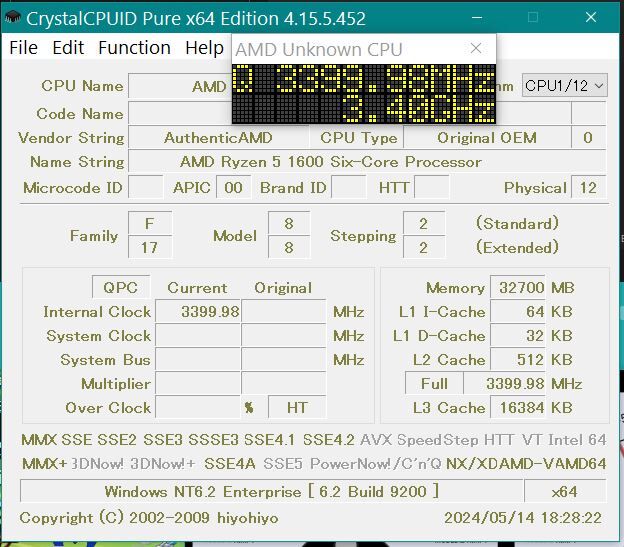Open the Help menu
Screen dimensions: 624x547
tap(205, 48)
